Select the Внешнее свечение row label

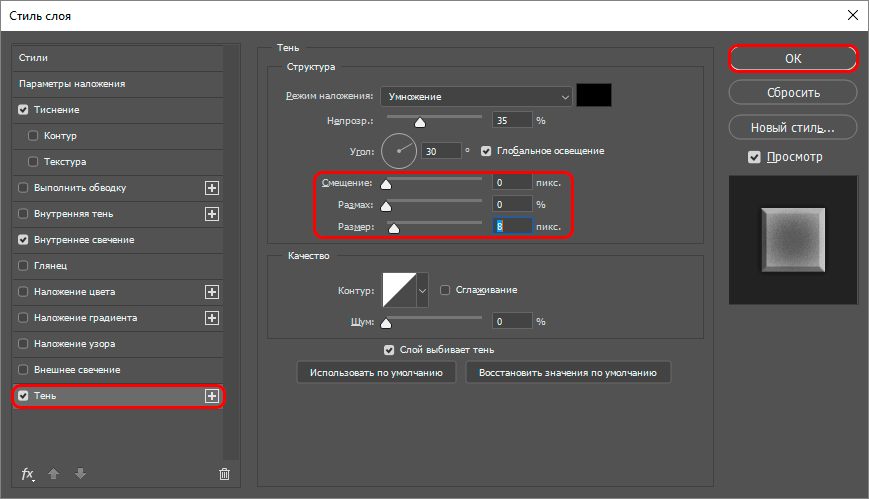77,370
